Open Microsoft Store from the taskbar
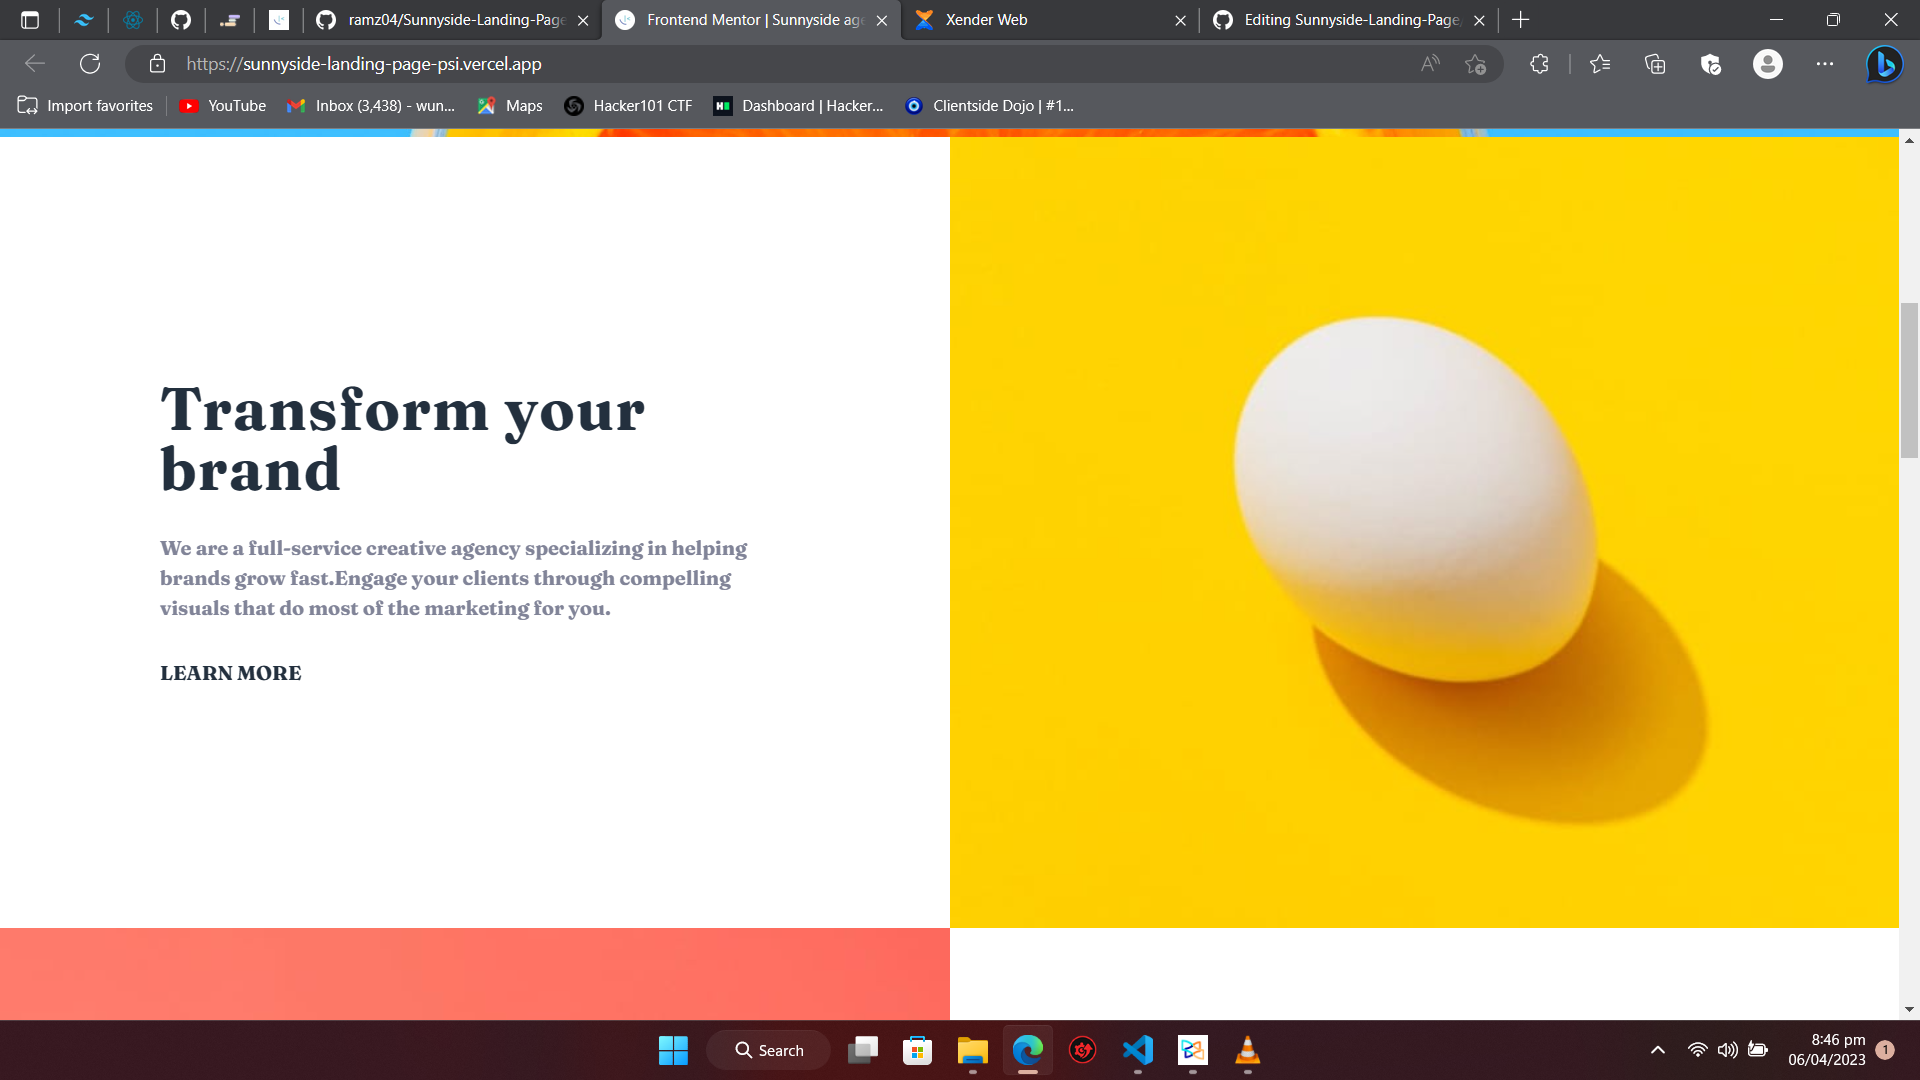This screenshot has height=1080, width=1920. tap(917, 1050)
